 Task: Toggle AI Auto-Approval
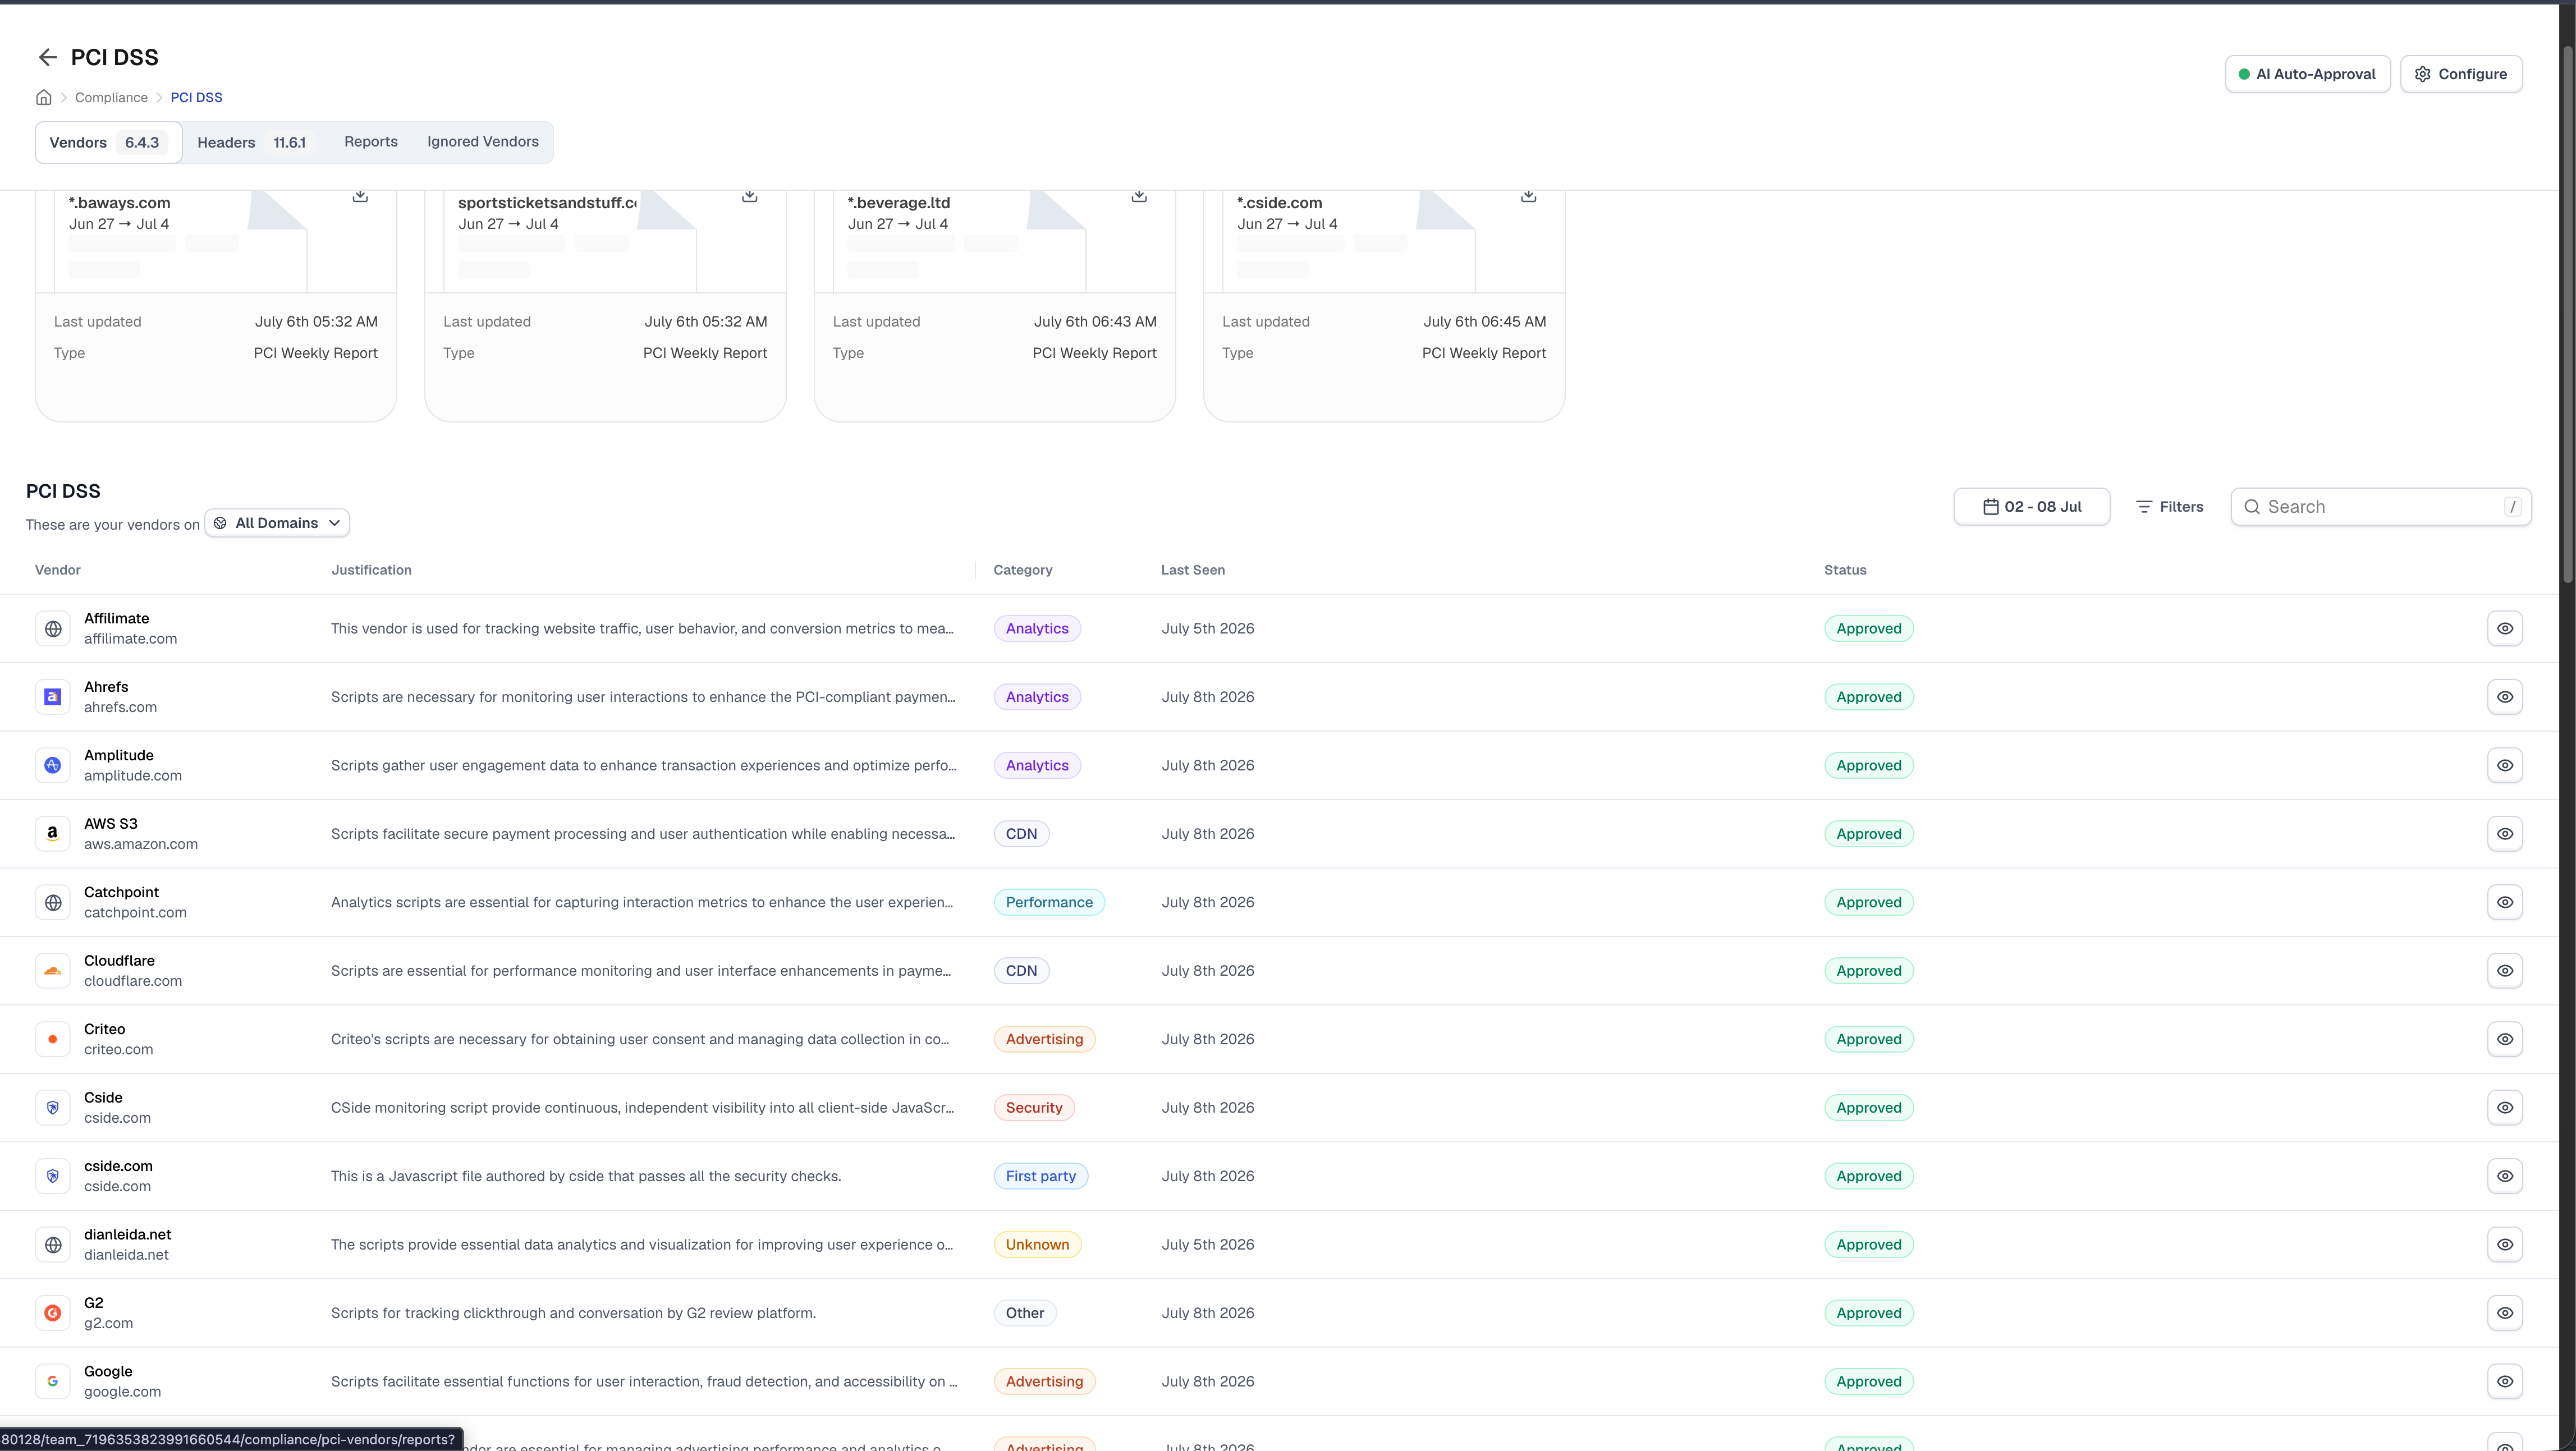2307,74
